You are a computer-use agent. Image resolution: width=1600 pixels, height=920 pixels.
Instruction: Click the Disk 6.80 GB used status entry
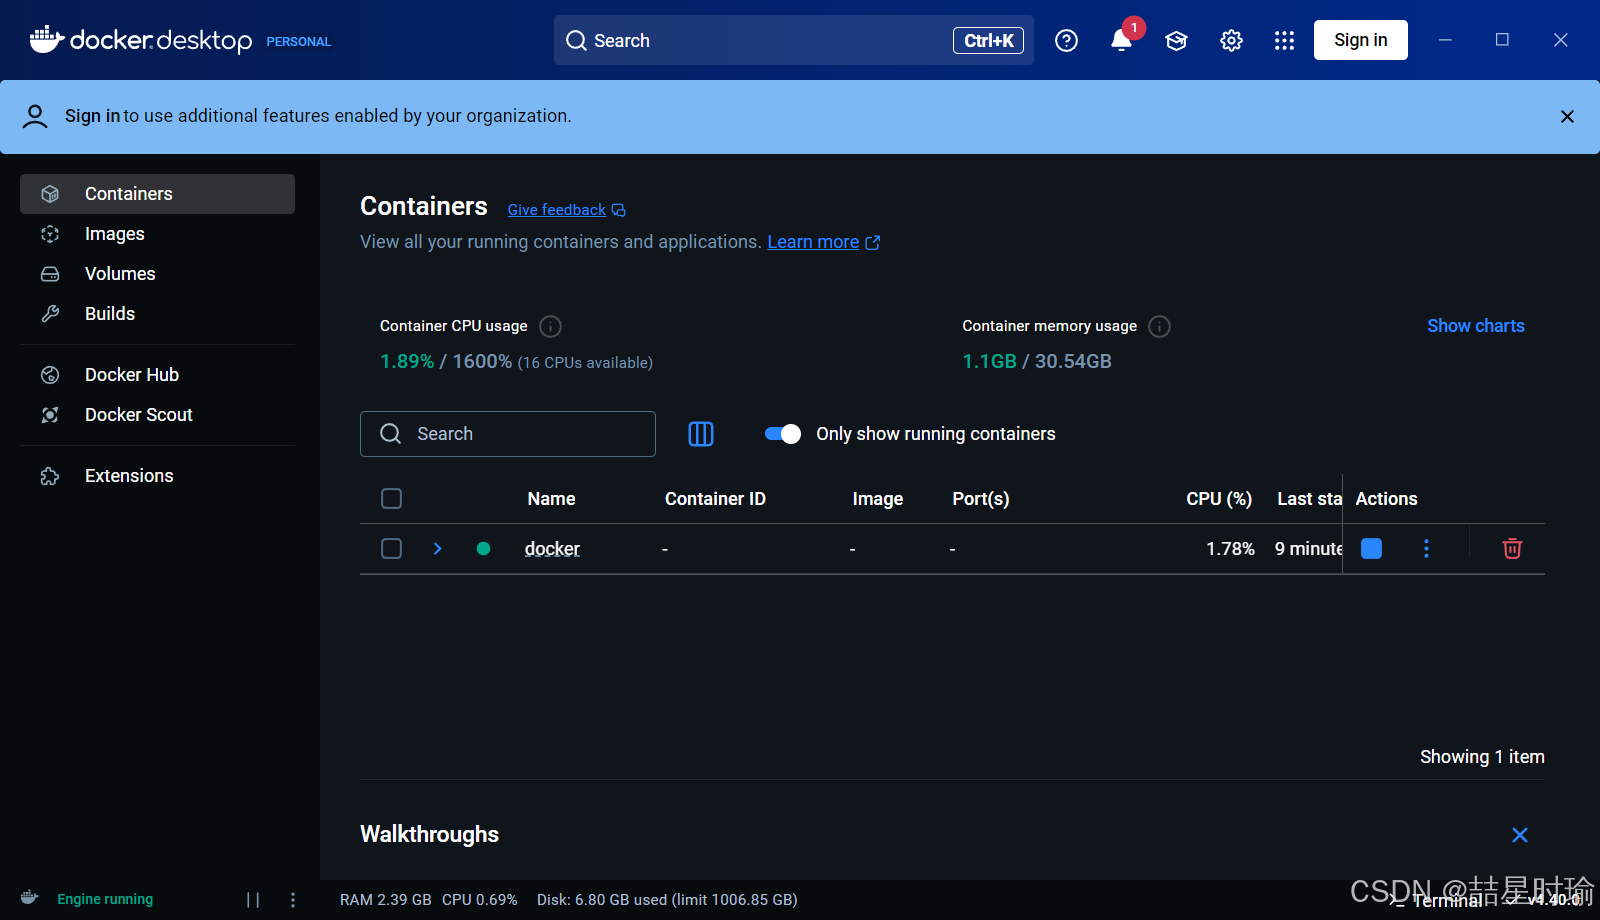coord(667,900)
